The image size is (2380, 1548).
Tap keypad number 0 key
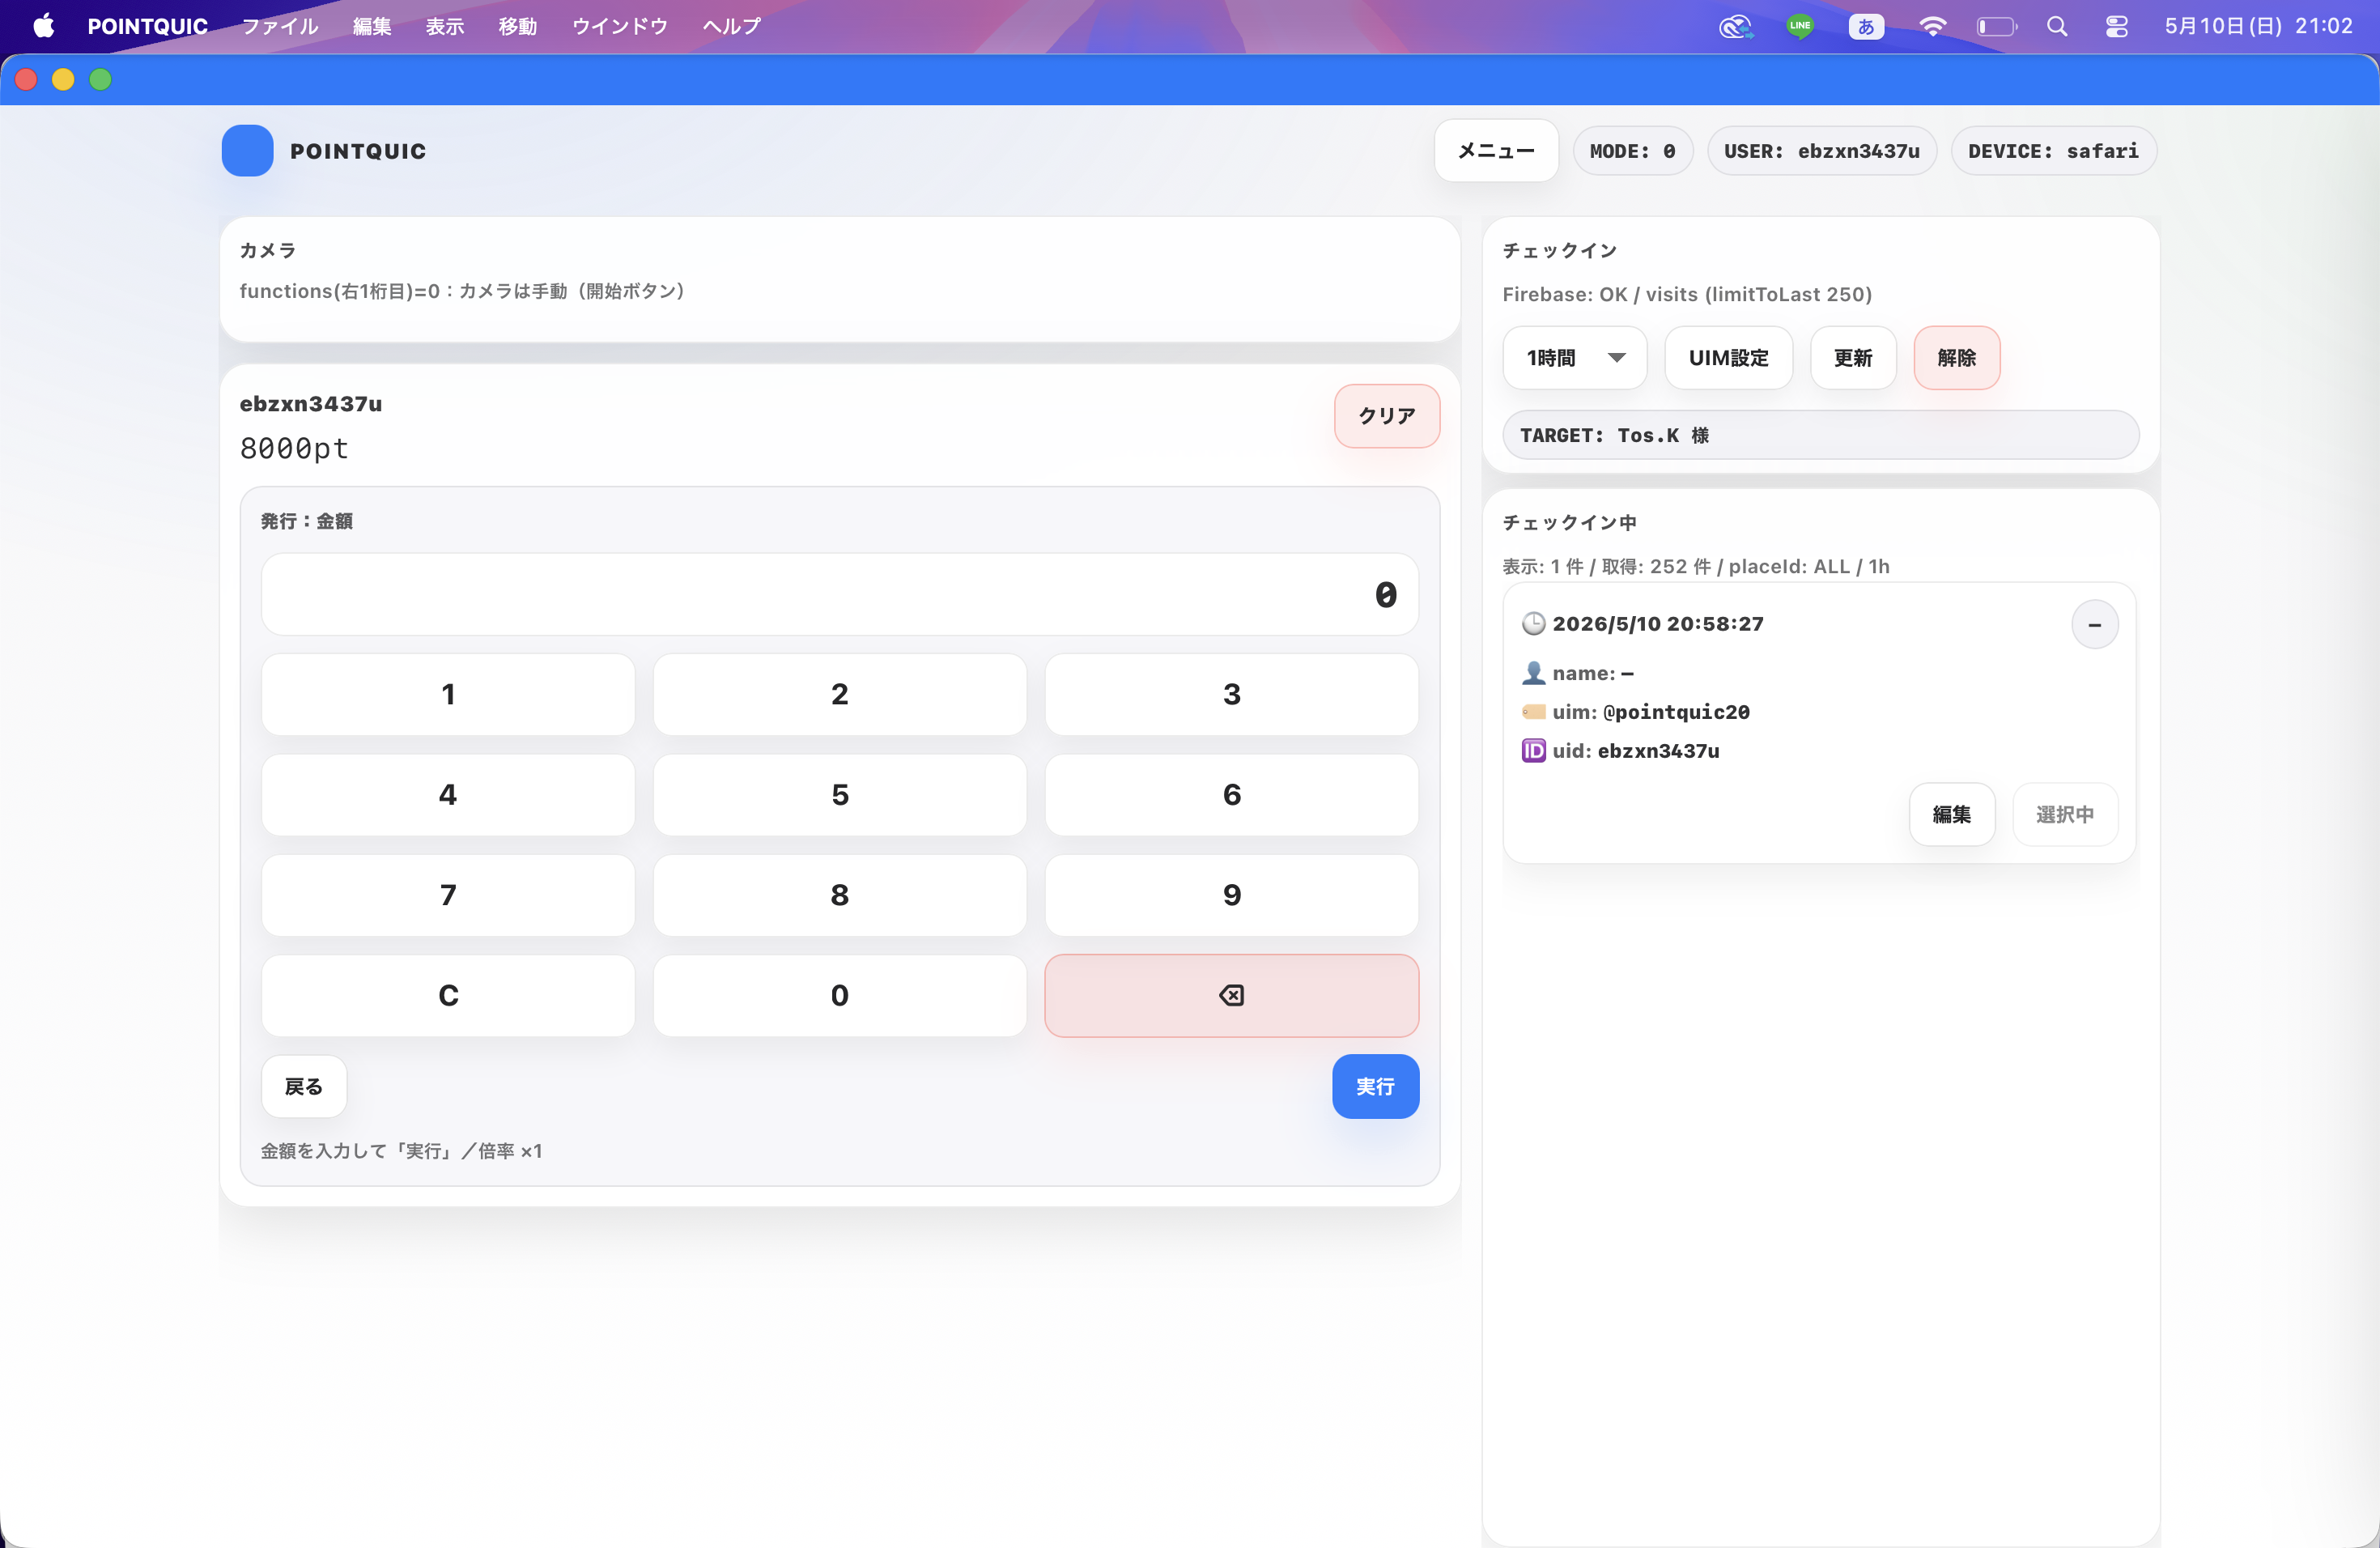click(x=840, y=995)
